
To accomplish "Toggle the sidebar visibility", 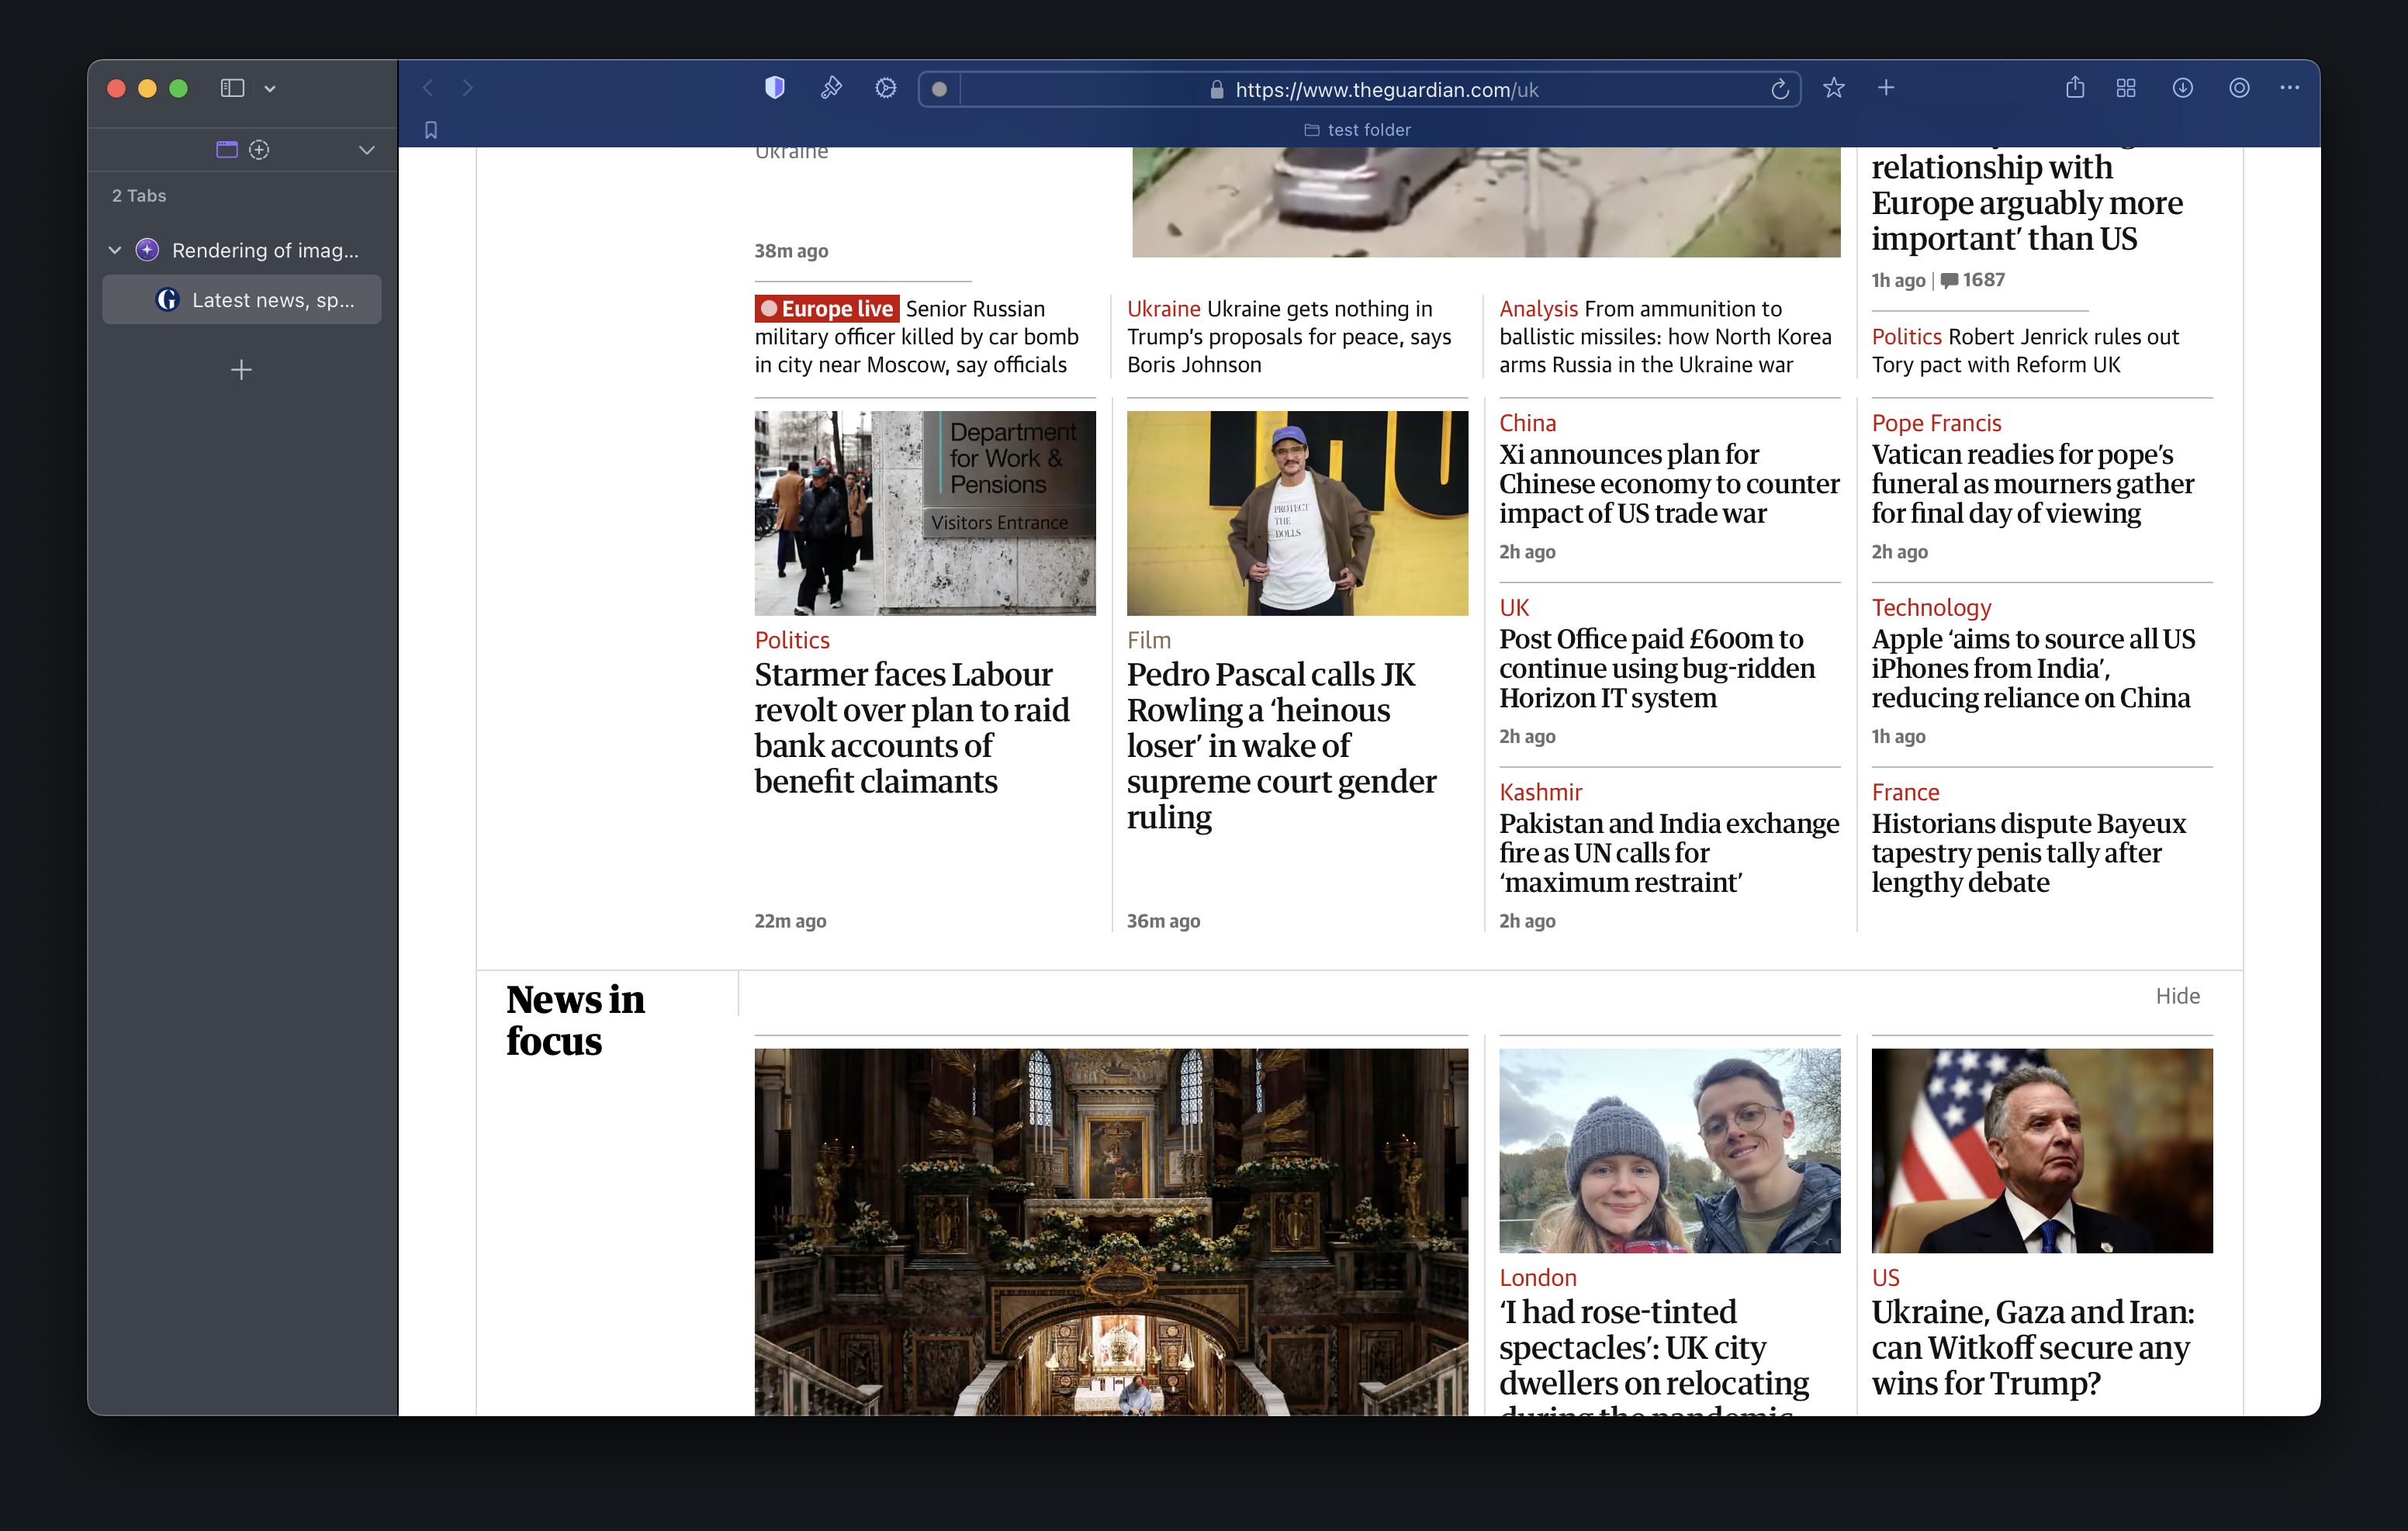I will [x=232, y=88].
